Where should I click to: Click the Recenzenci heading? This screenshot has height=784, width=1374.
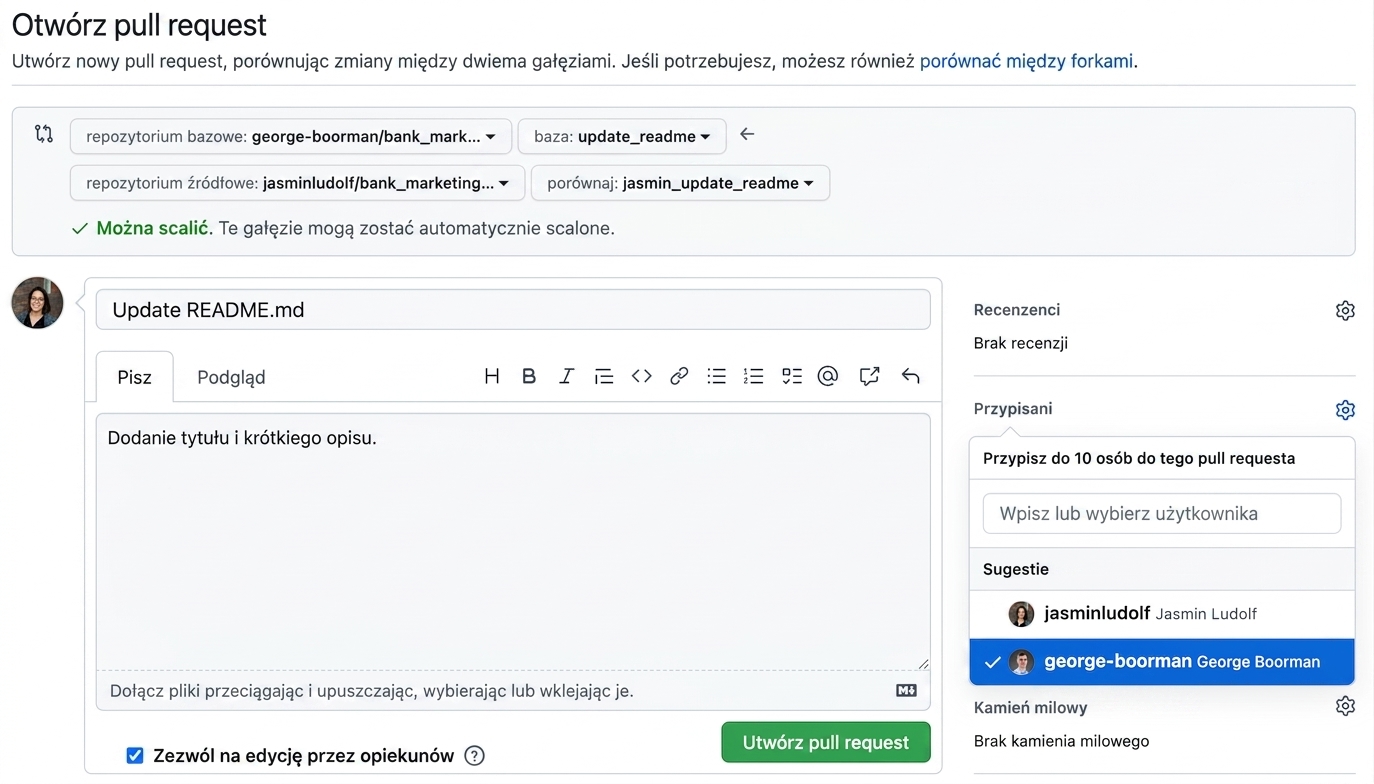pyautogui.click(x=1017, y=310)
